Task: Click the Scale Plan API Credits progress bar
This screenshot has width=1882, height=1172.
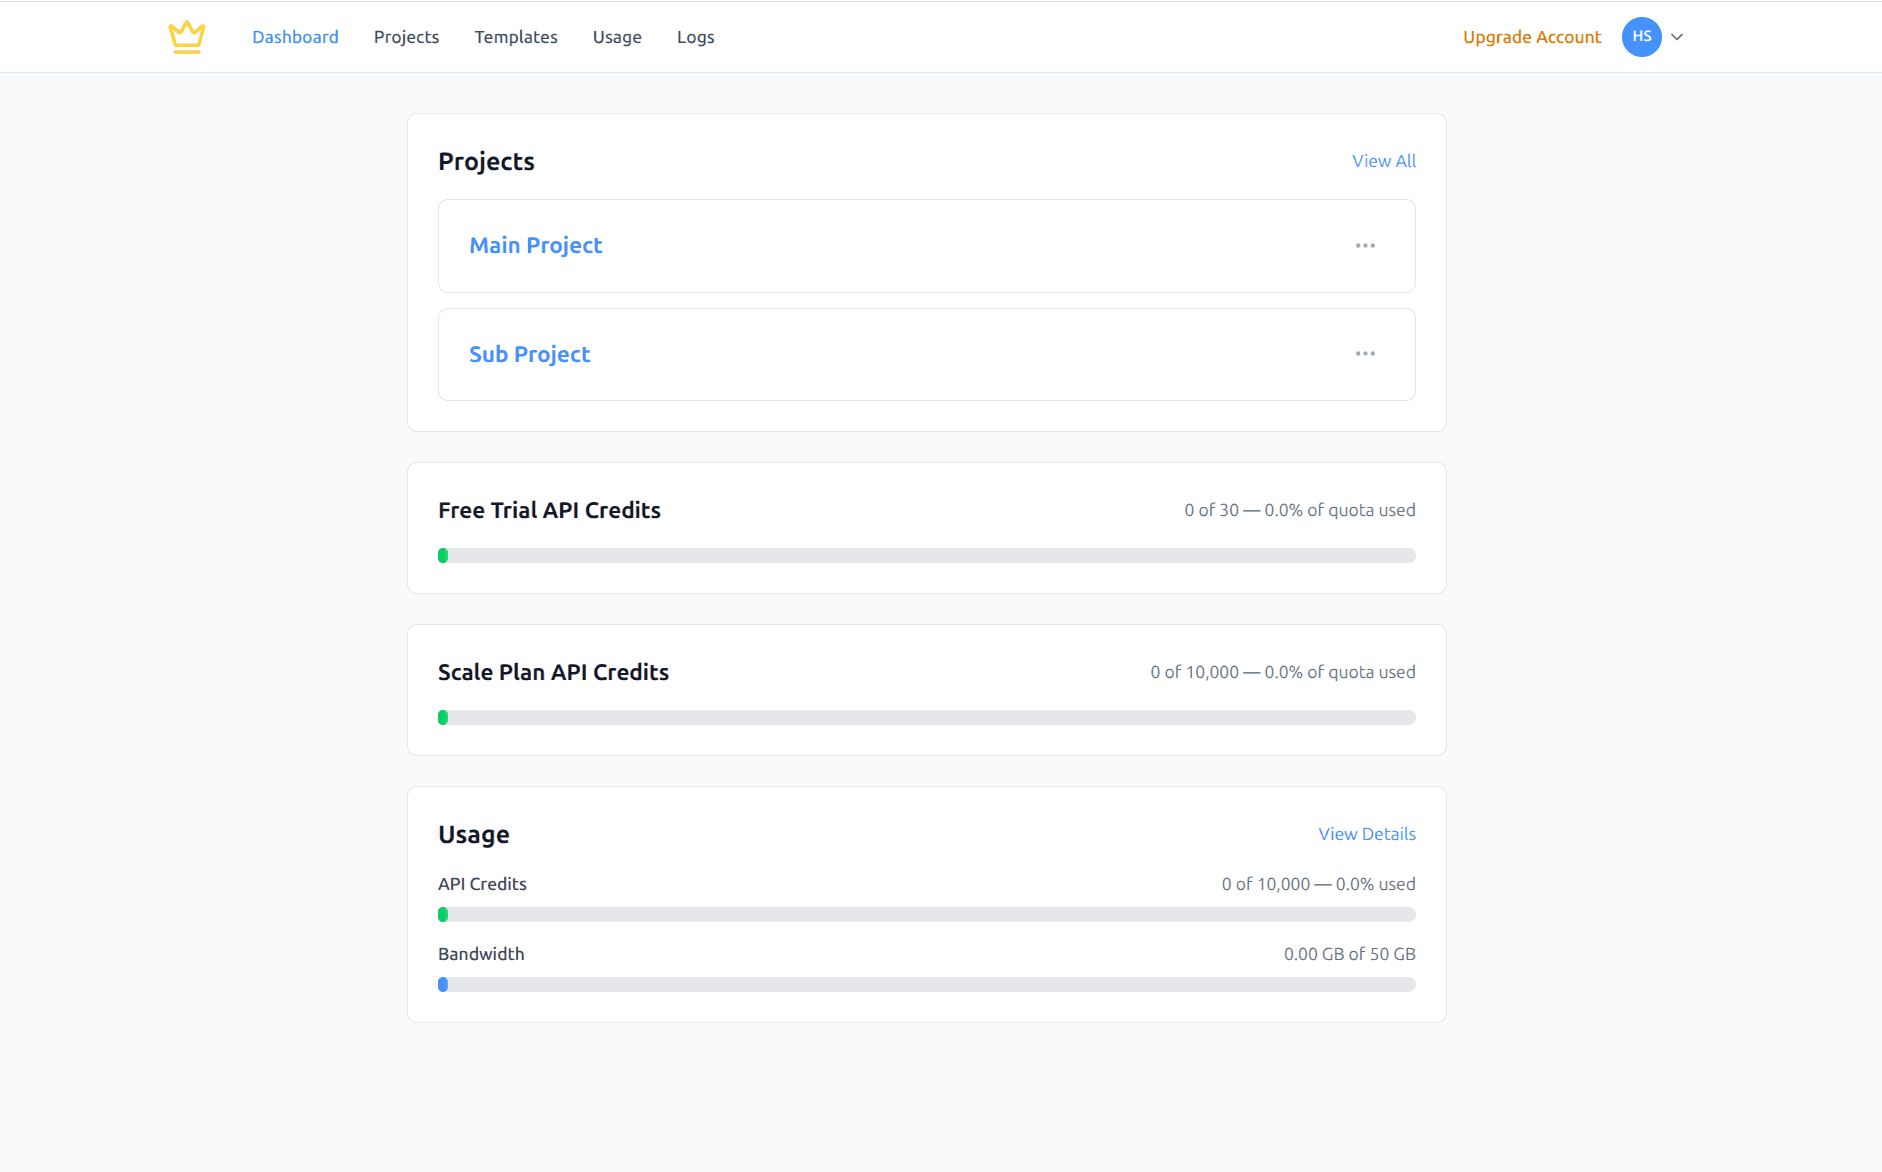Action: click(926, 718)
